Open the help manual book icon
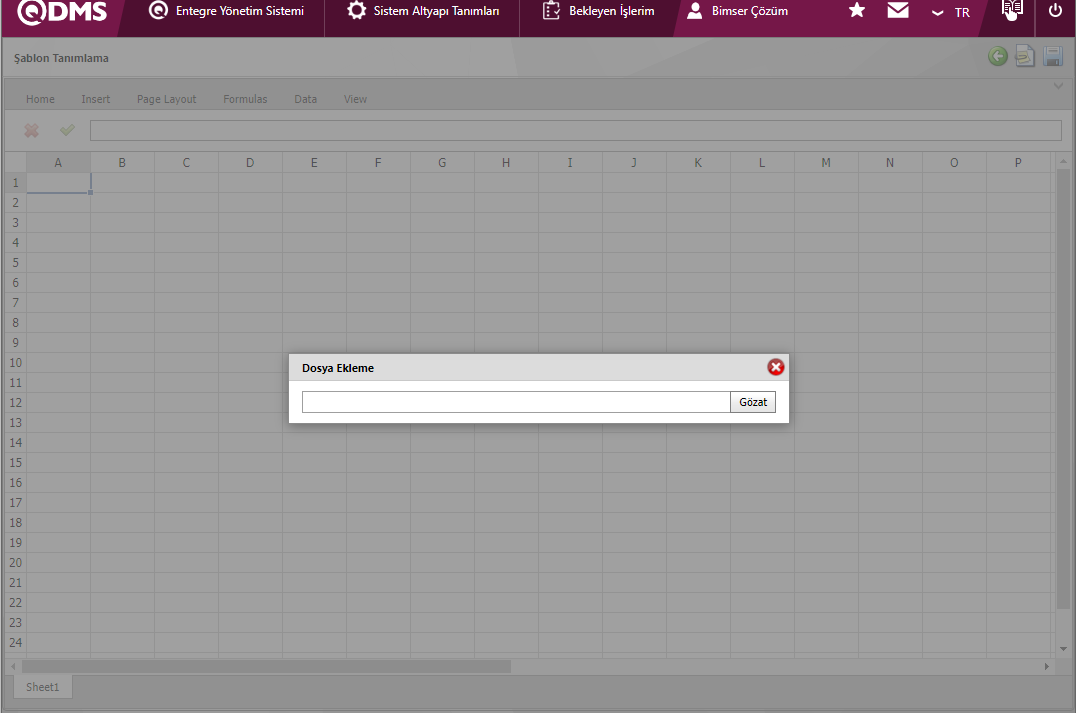The width and height of the screenshot is (1076, 713). [x=1013, y=10]
